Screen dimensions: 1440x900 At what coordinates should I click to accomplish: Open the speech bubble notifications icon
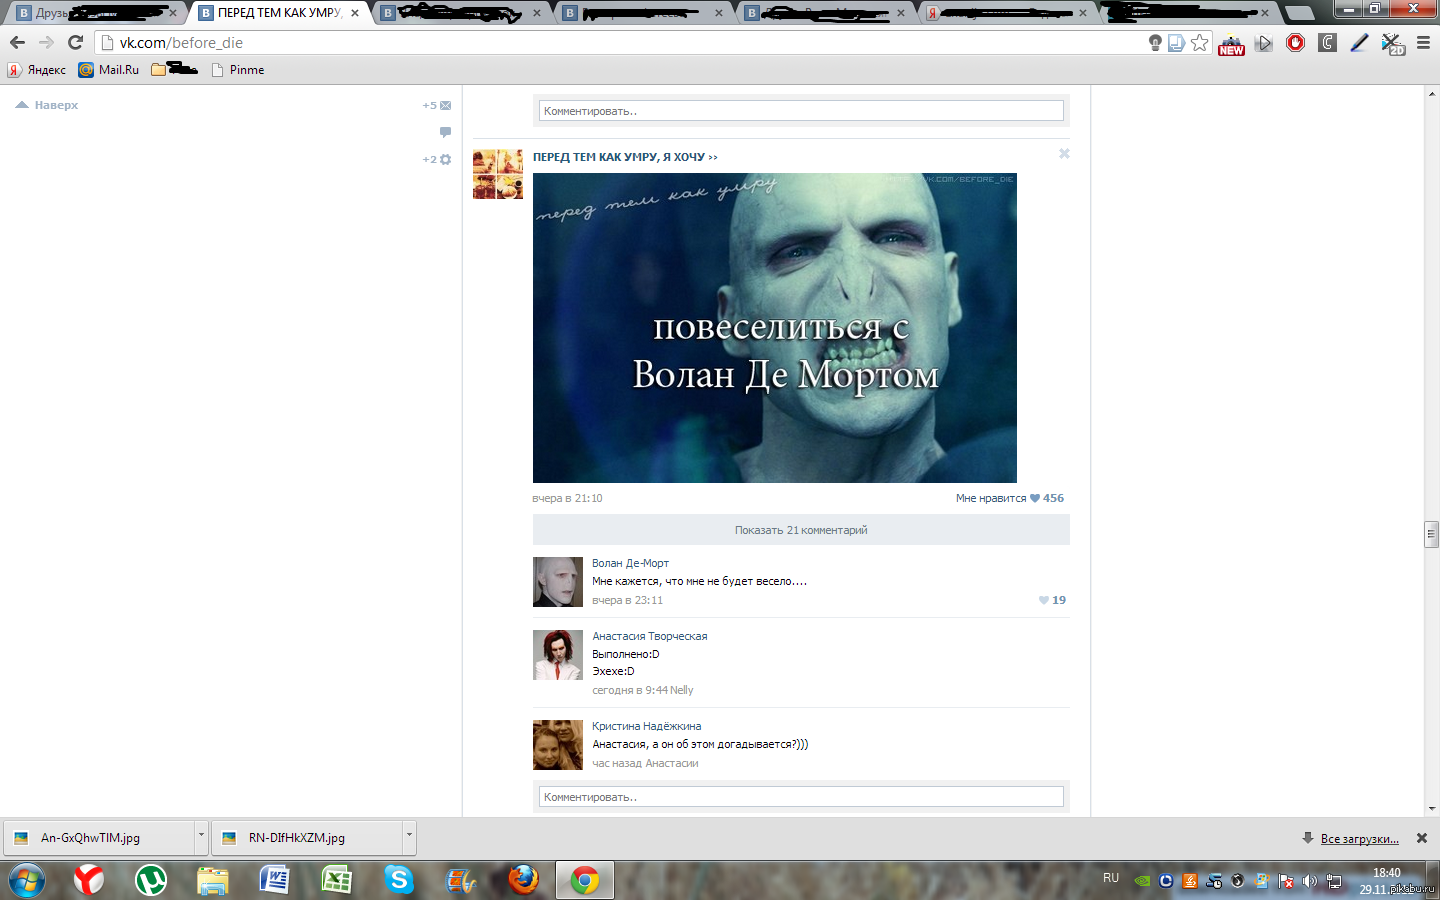pos(445,132)
